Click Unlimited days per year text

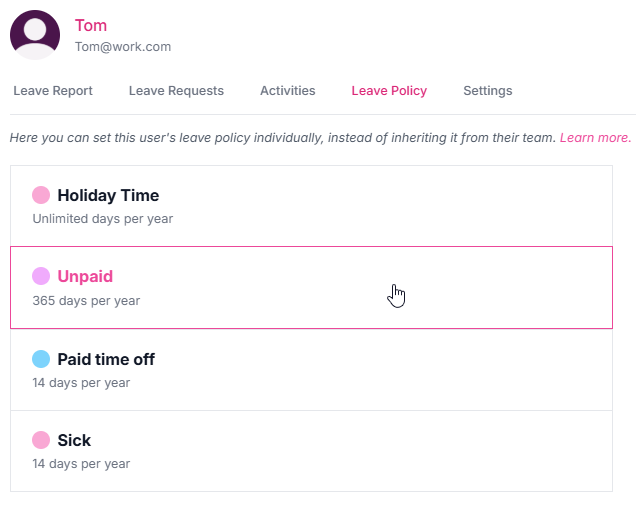point(103,219)
